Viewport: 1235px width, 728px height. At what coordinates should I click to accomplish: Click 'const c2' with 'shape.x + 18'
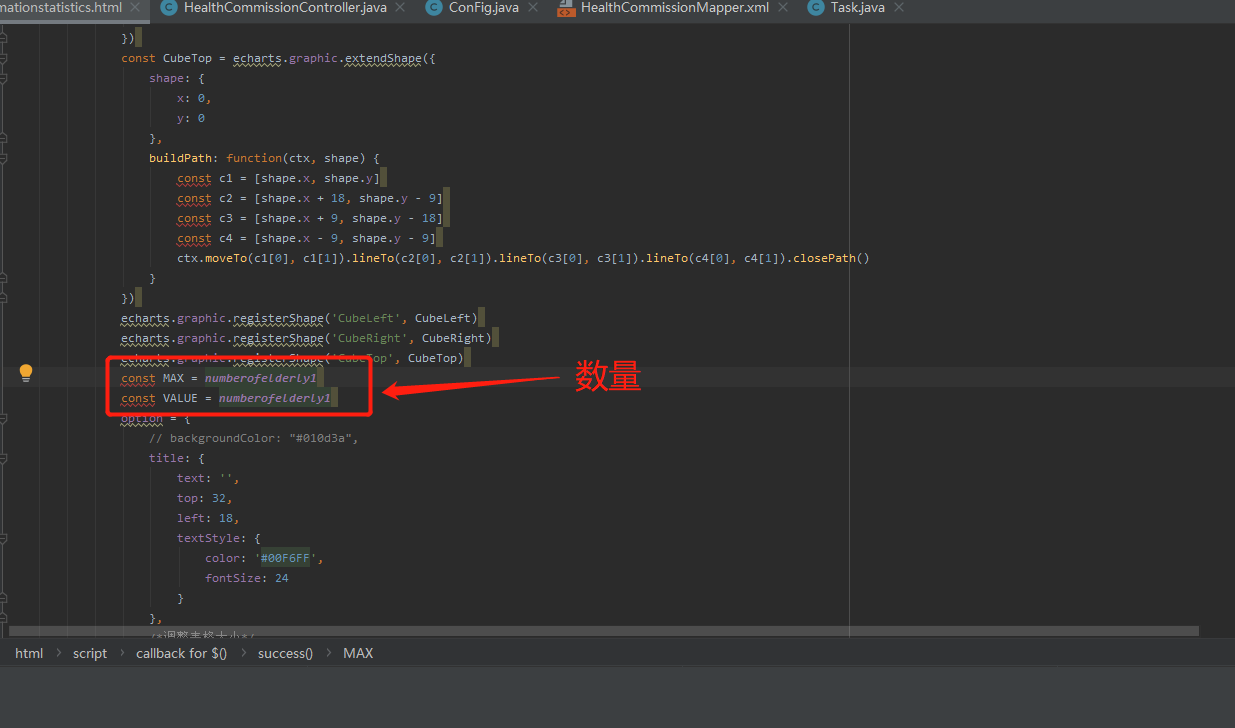310,198
